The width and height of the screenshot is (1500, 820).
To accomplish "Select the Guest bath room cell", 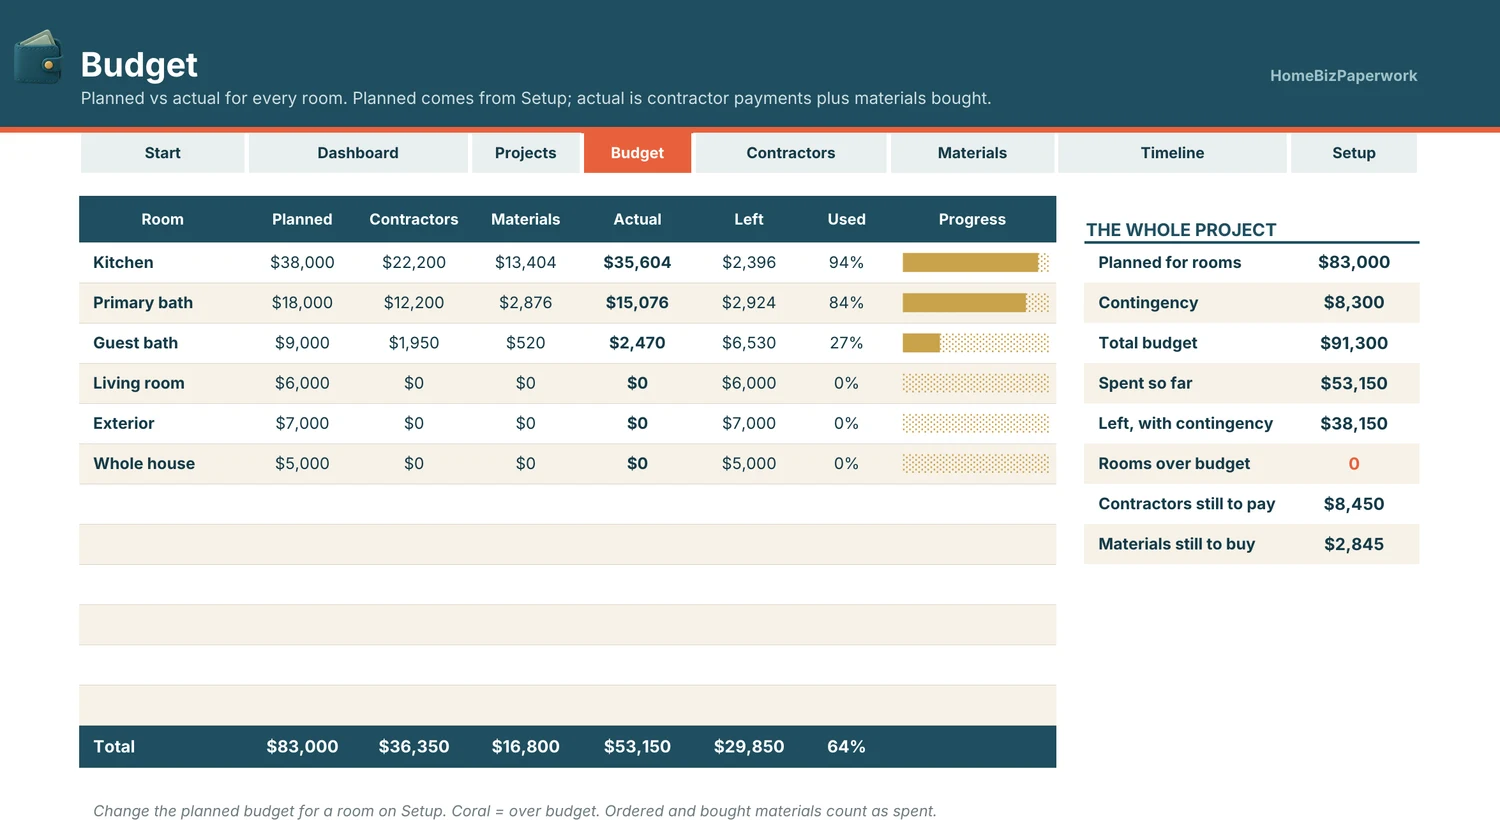I will pos(135,343).
